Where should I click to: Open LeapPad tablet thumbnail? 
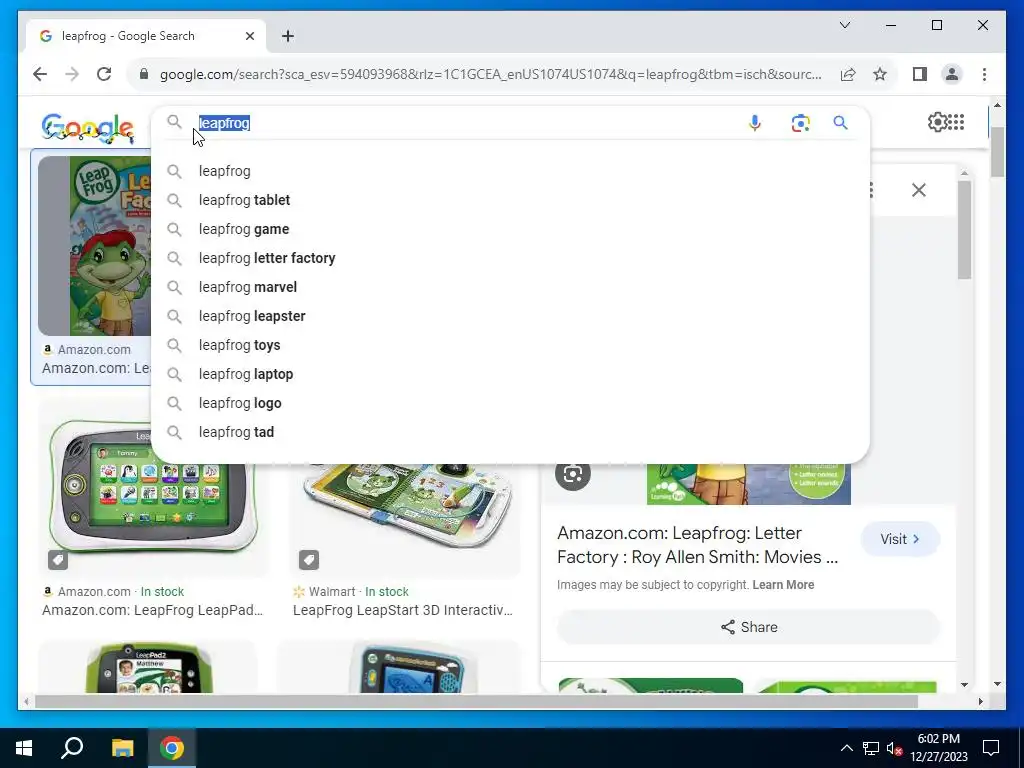[x=152, y=487]
